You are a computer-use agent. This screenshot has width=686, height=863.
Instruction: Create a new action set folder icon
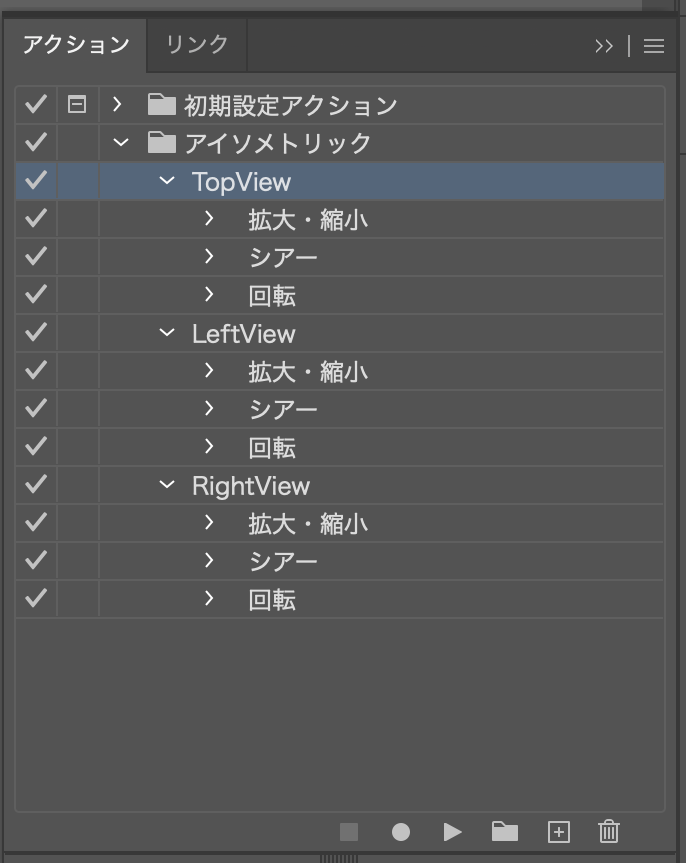(505, 832)
